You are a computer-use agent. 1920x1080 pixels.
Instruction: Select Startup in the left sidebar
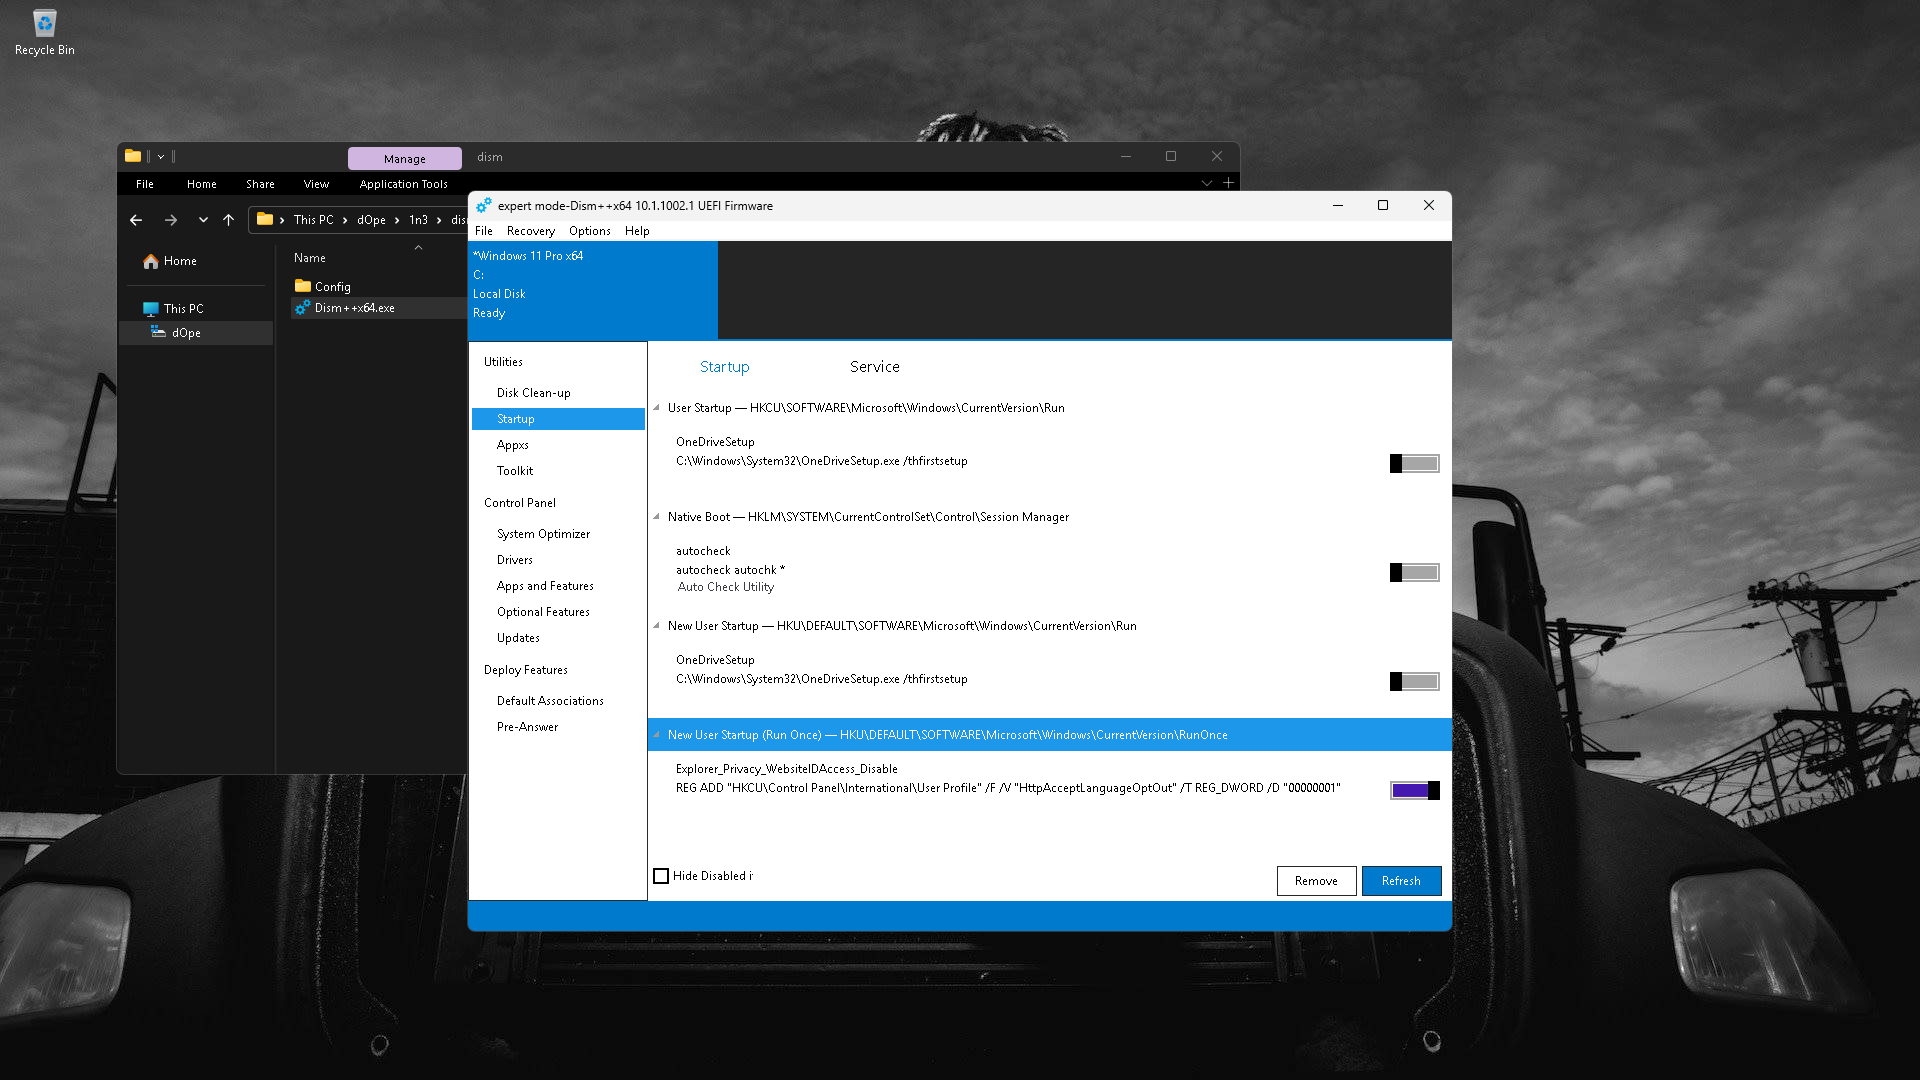[558, 419]
